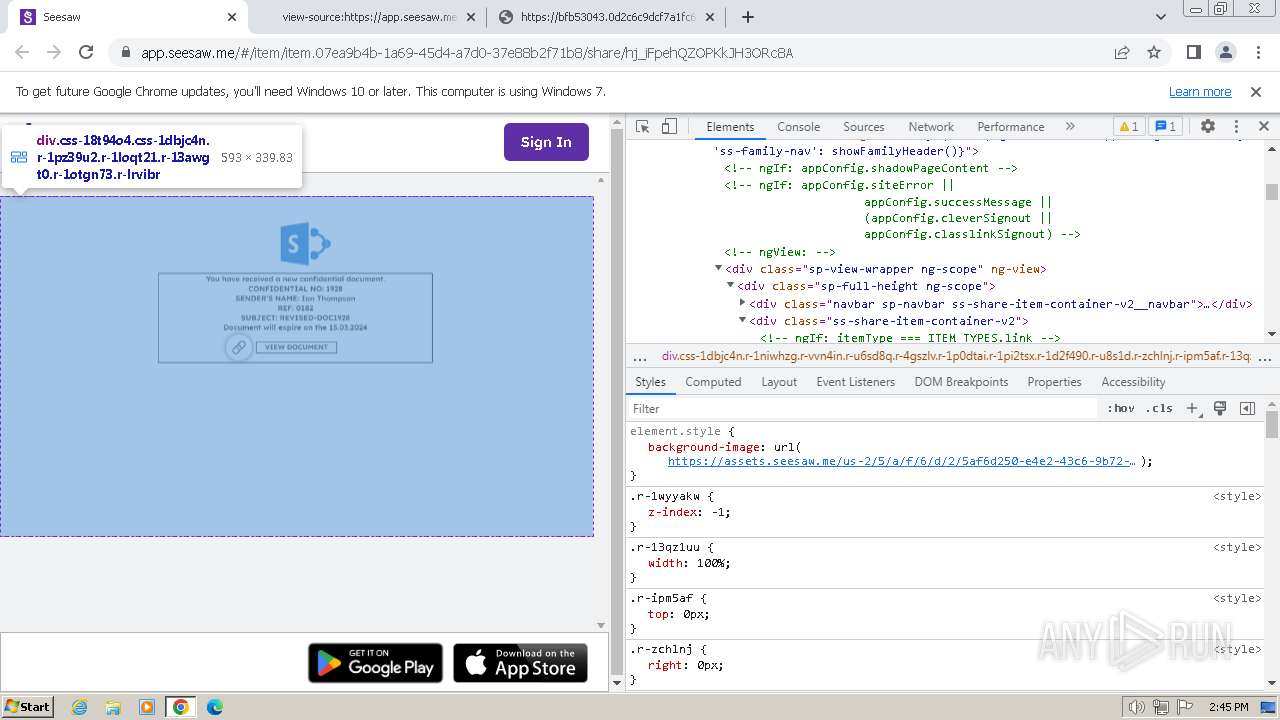Dismiss the Chrome update notification bar

coord(1256,92)
